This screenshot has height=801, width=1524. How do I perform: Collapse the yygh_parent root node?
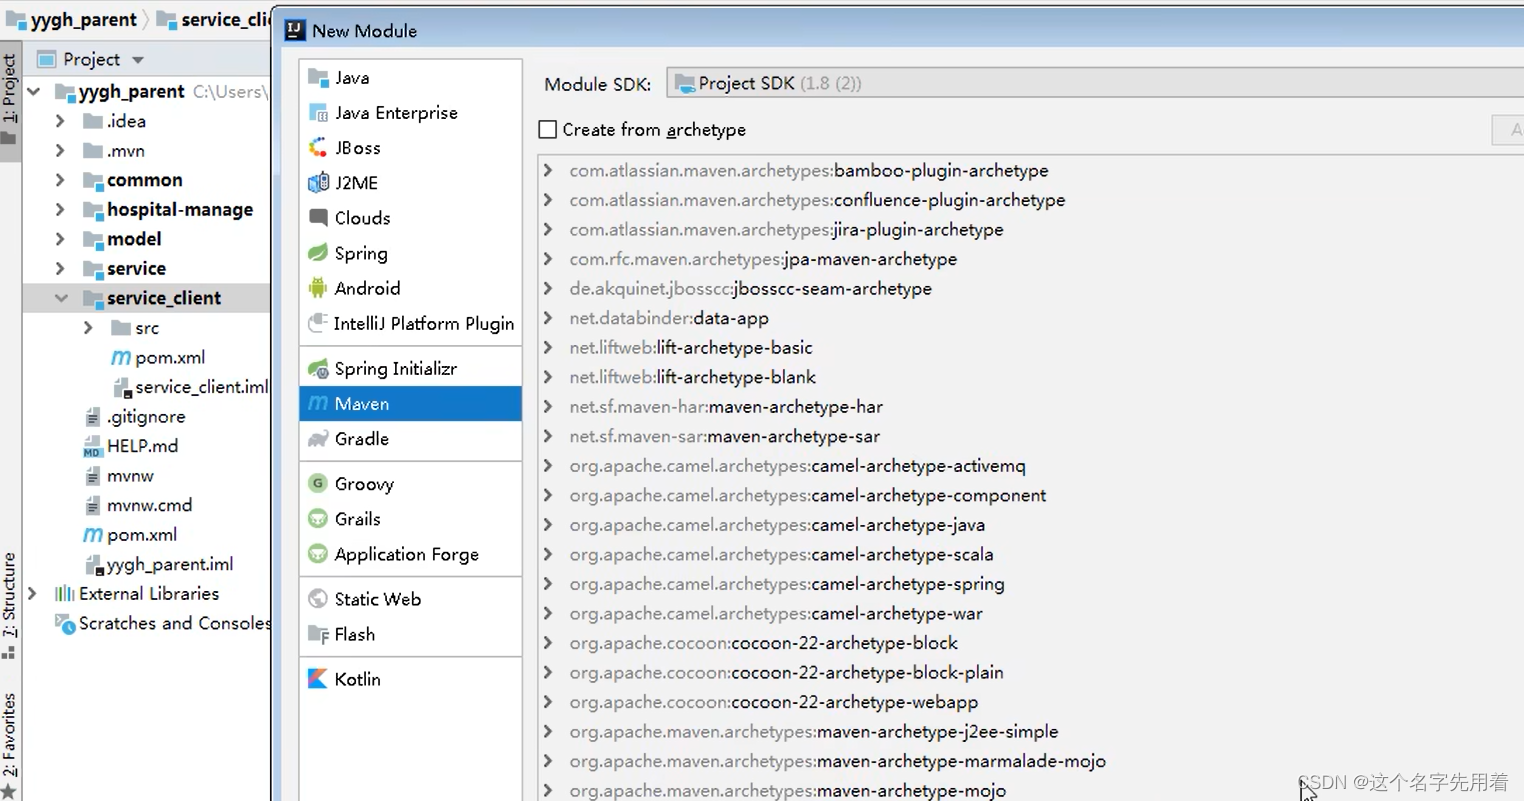[34, 92]
